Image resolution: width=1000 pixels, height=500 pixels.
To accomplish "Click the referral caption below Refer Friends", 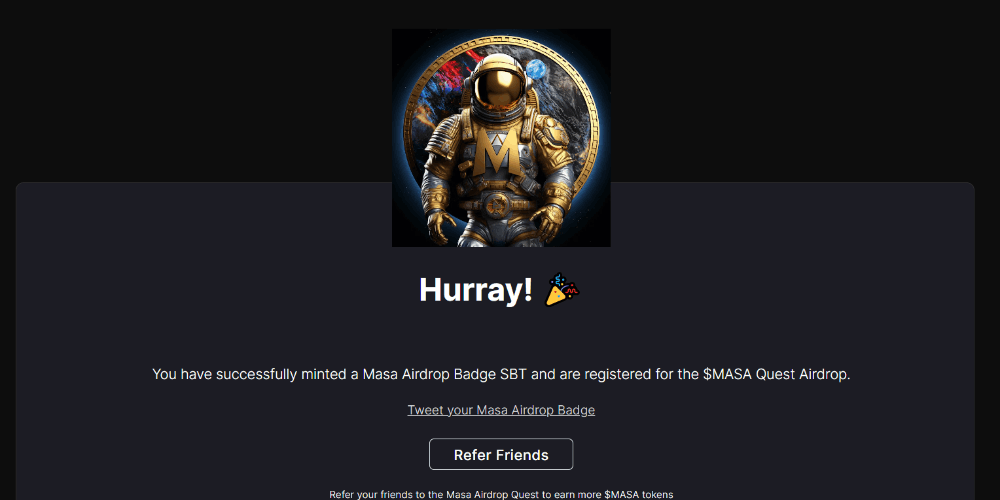I will (501, 494).
